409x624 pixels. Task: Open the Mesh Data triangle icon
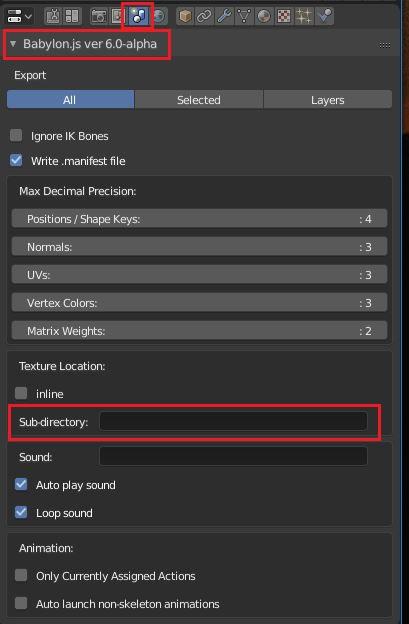[x=244, y=16]
